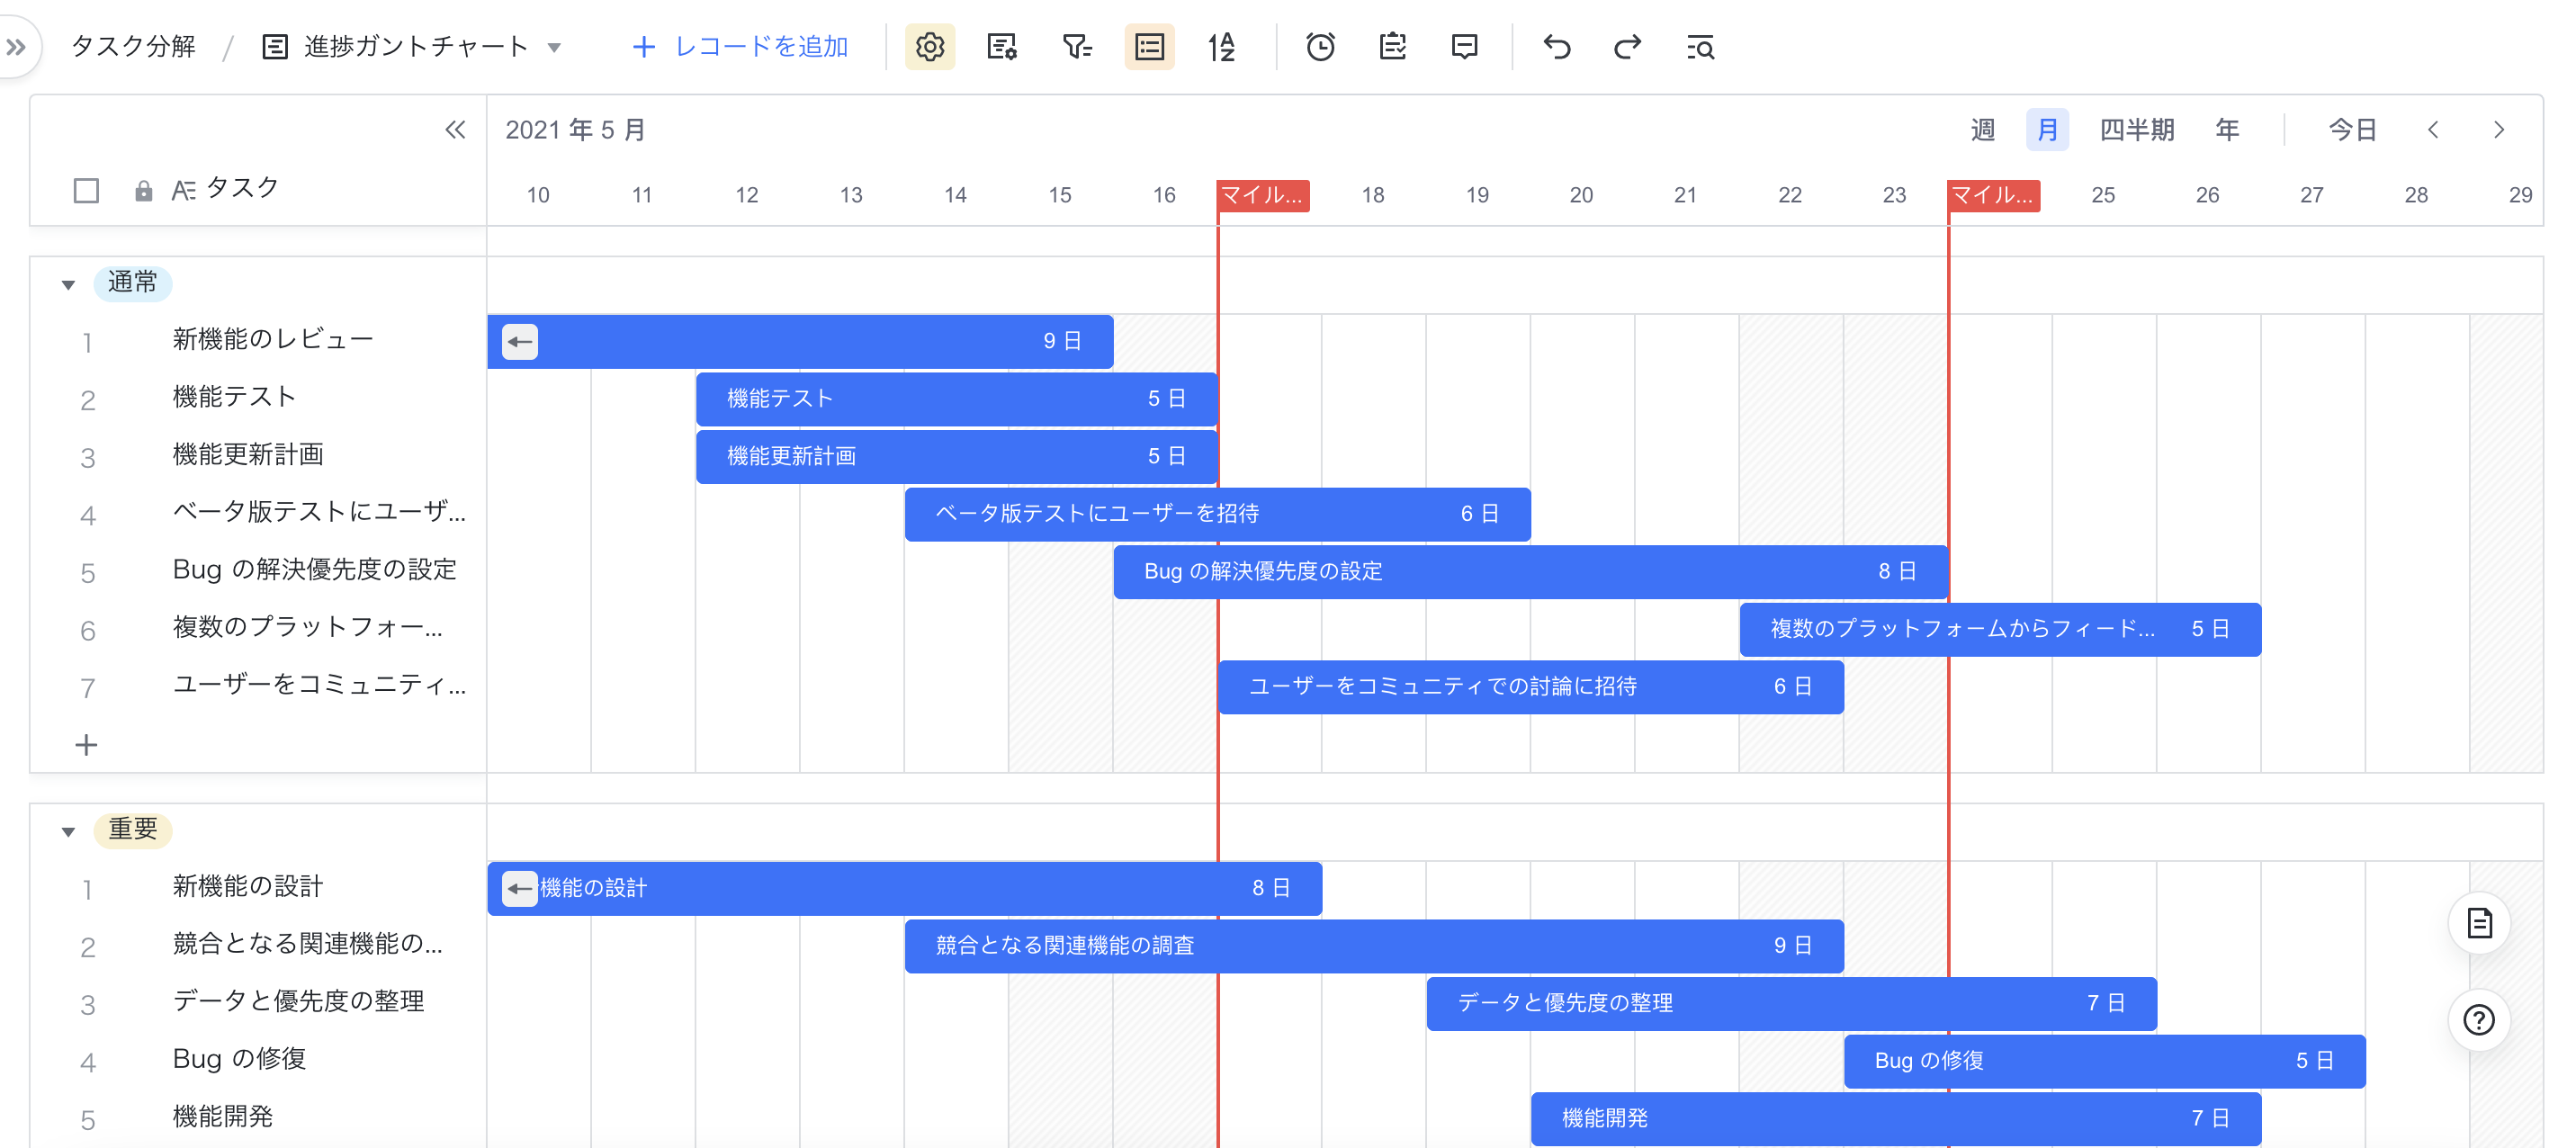The image size is (2576, 1148).
Task: Open the Gantt settings gear icon
Action: point(929,47)
